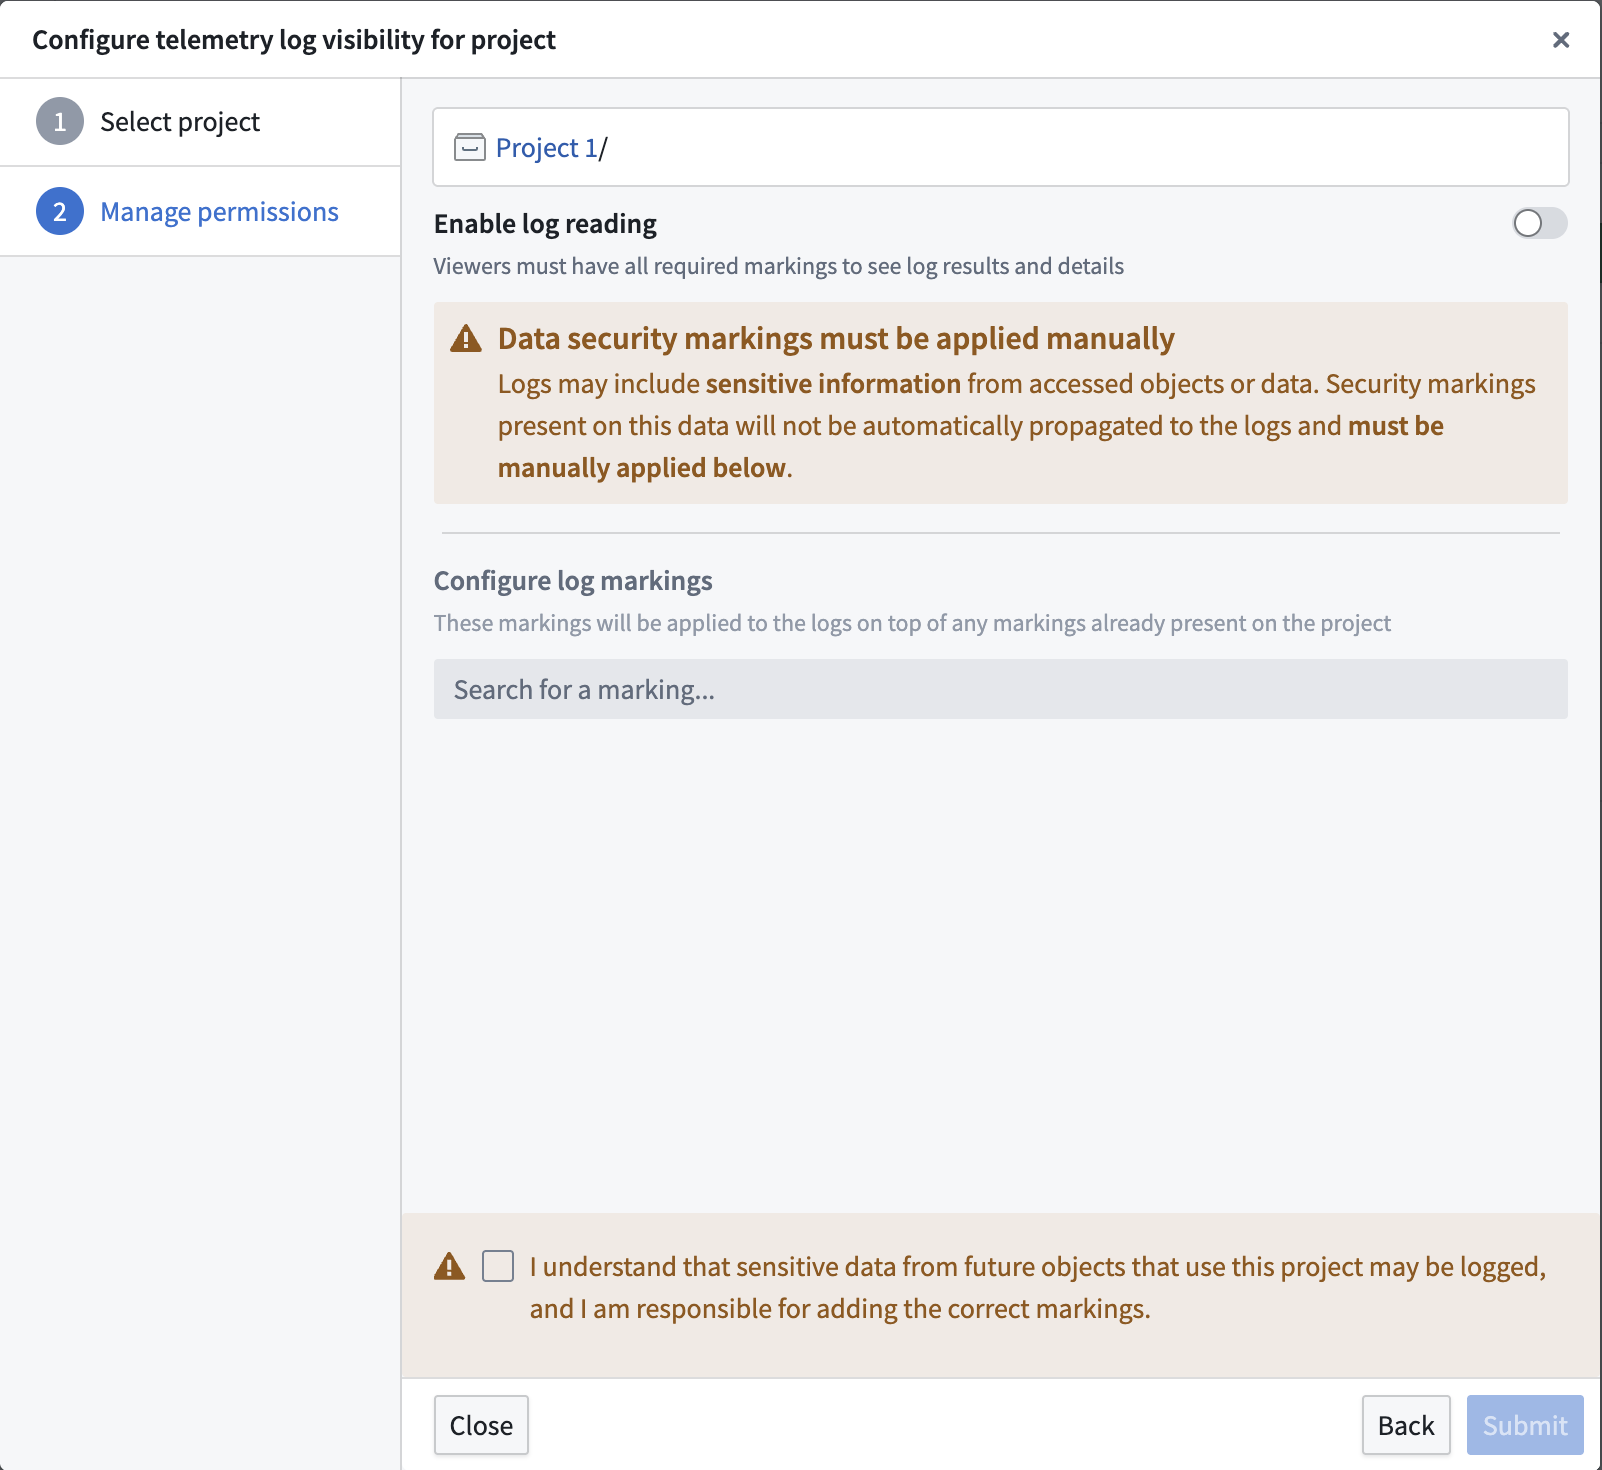Enable the switch beside Enable log reading
Screen dimensions: 1602x1470
(1537, 224)
